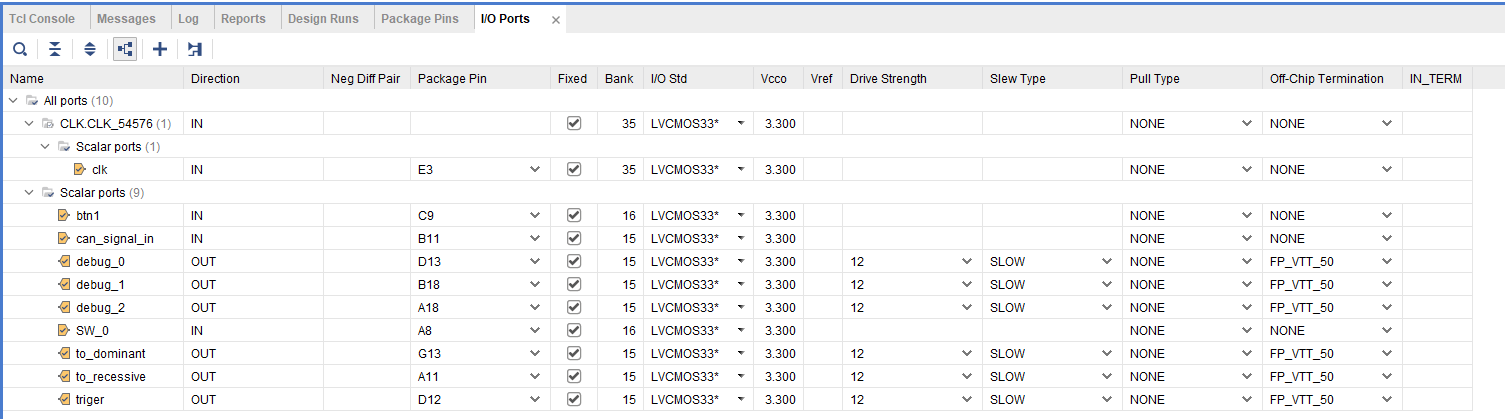This screenshot has width=1505, height=419.
Task: Uncheck the Fixed checkbox for btn1
Action: pyautogui.click(x=574, y=215)
